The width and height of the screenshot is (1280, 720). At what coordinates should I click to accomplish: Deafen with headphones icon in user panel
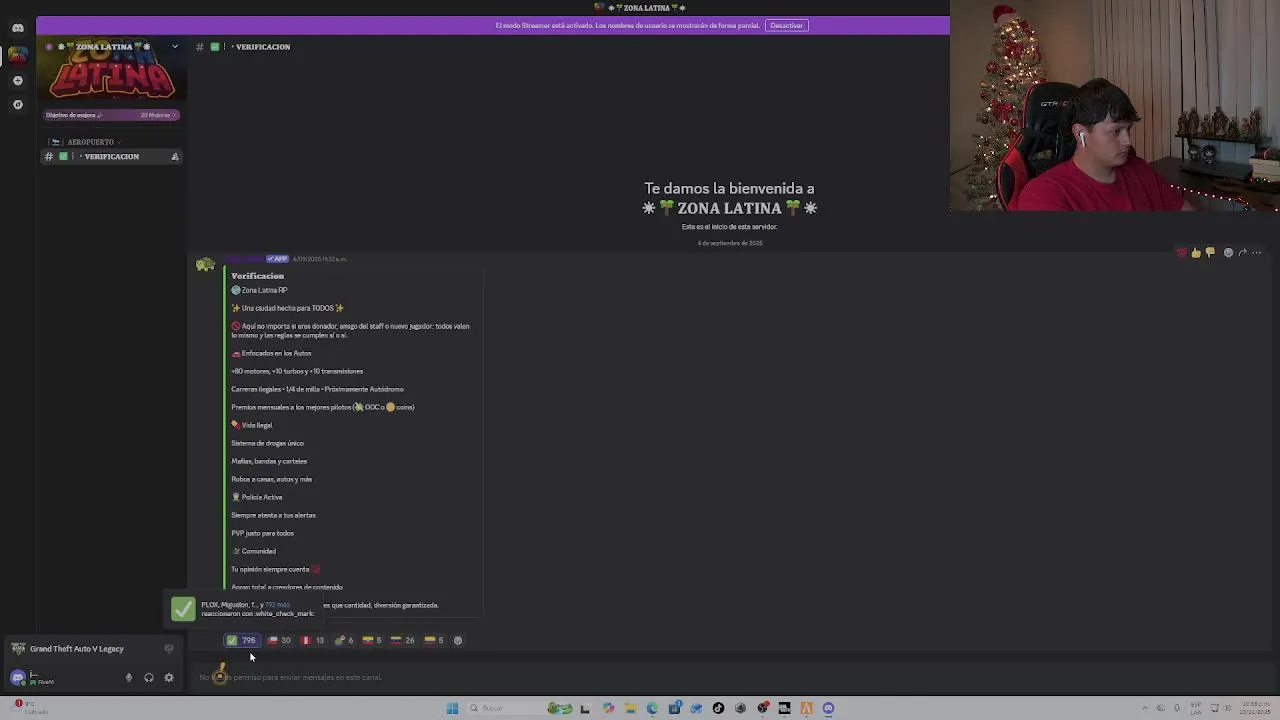148,677
